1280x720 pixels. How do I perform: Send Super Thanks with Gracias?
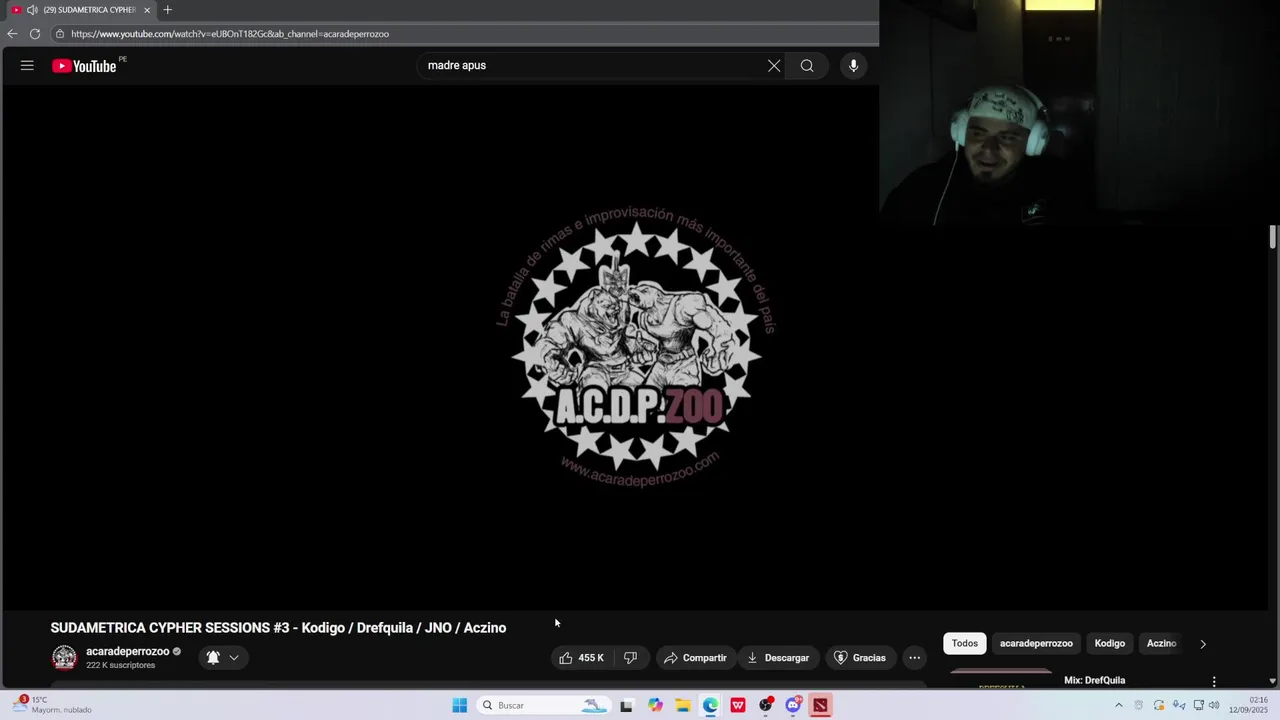click(x=860, y=658)
